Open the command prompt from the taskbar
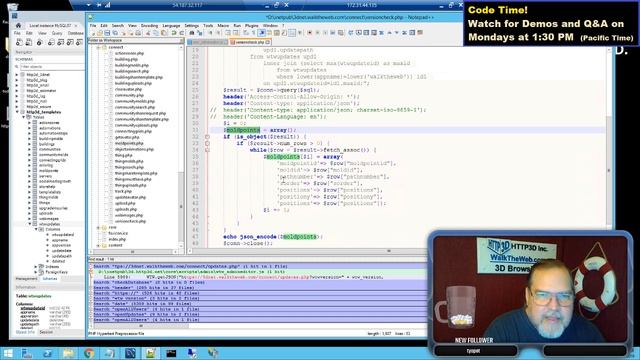640x360 pixels. 171,353
